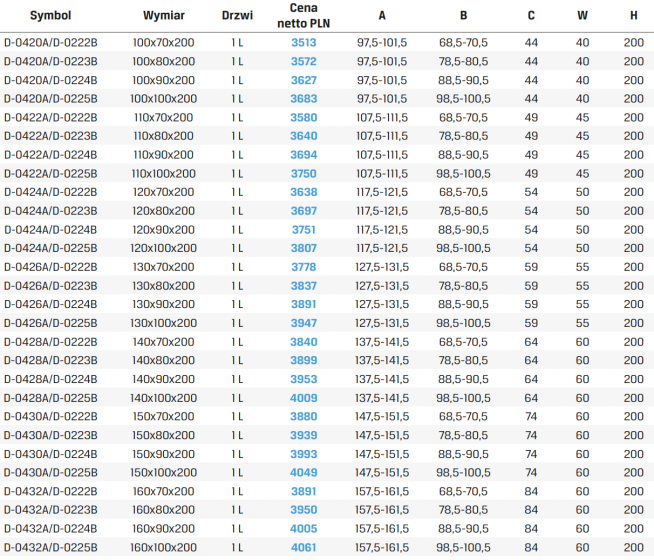Select symbol D-0426A/D-0223B
Image resolution: width=654 pixels, height=560 pixels.
pyautogui.click(x=50, y=286)
